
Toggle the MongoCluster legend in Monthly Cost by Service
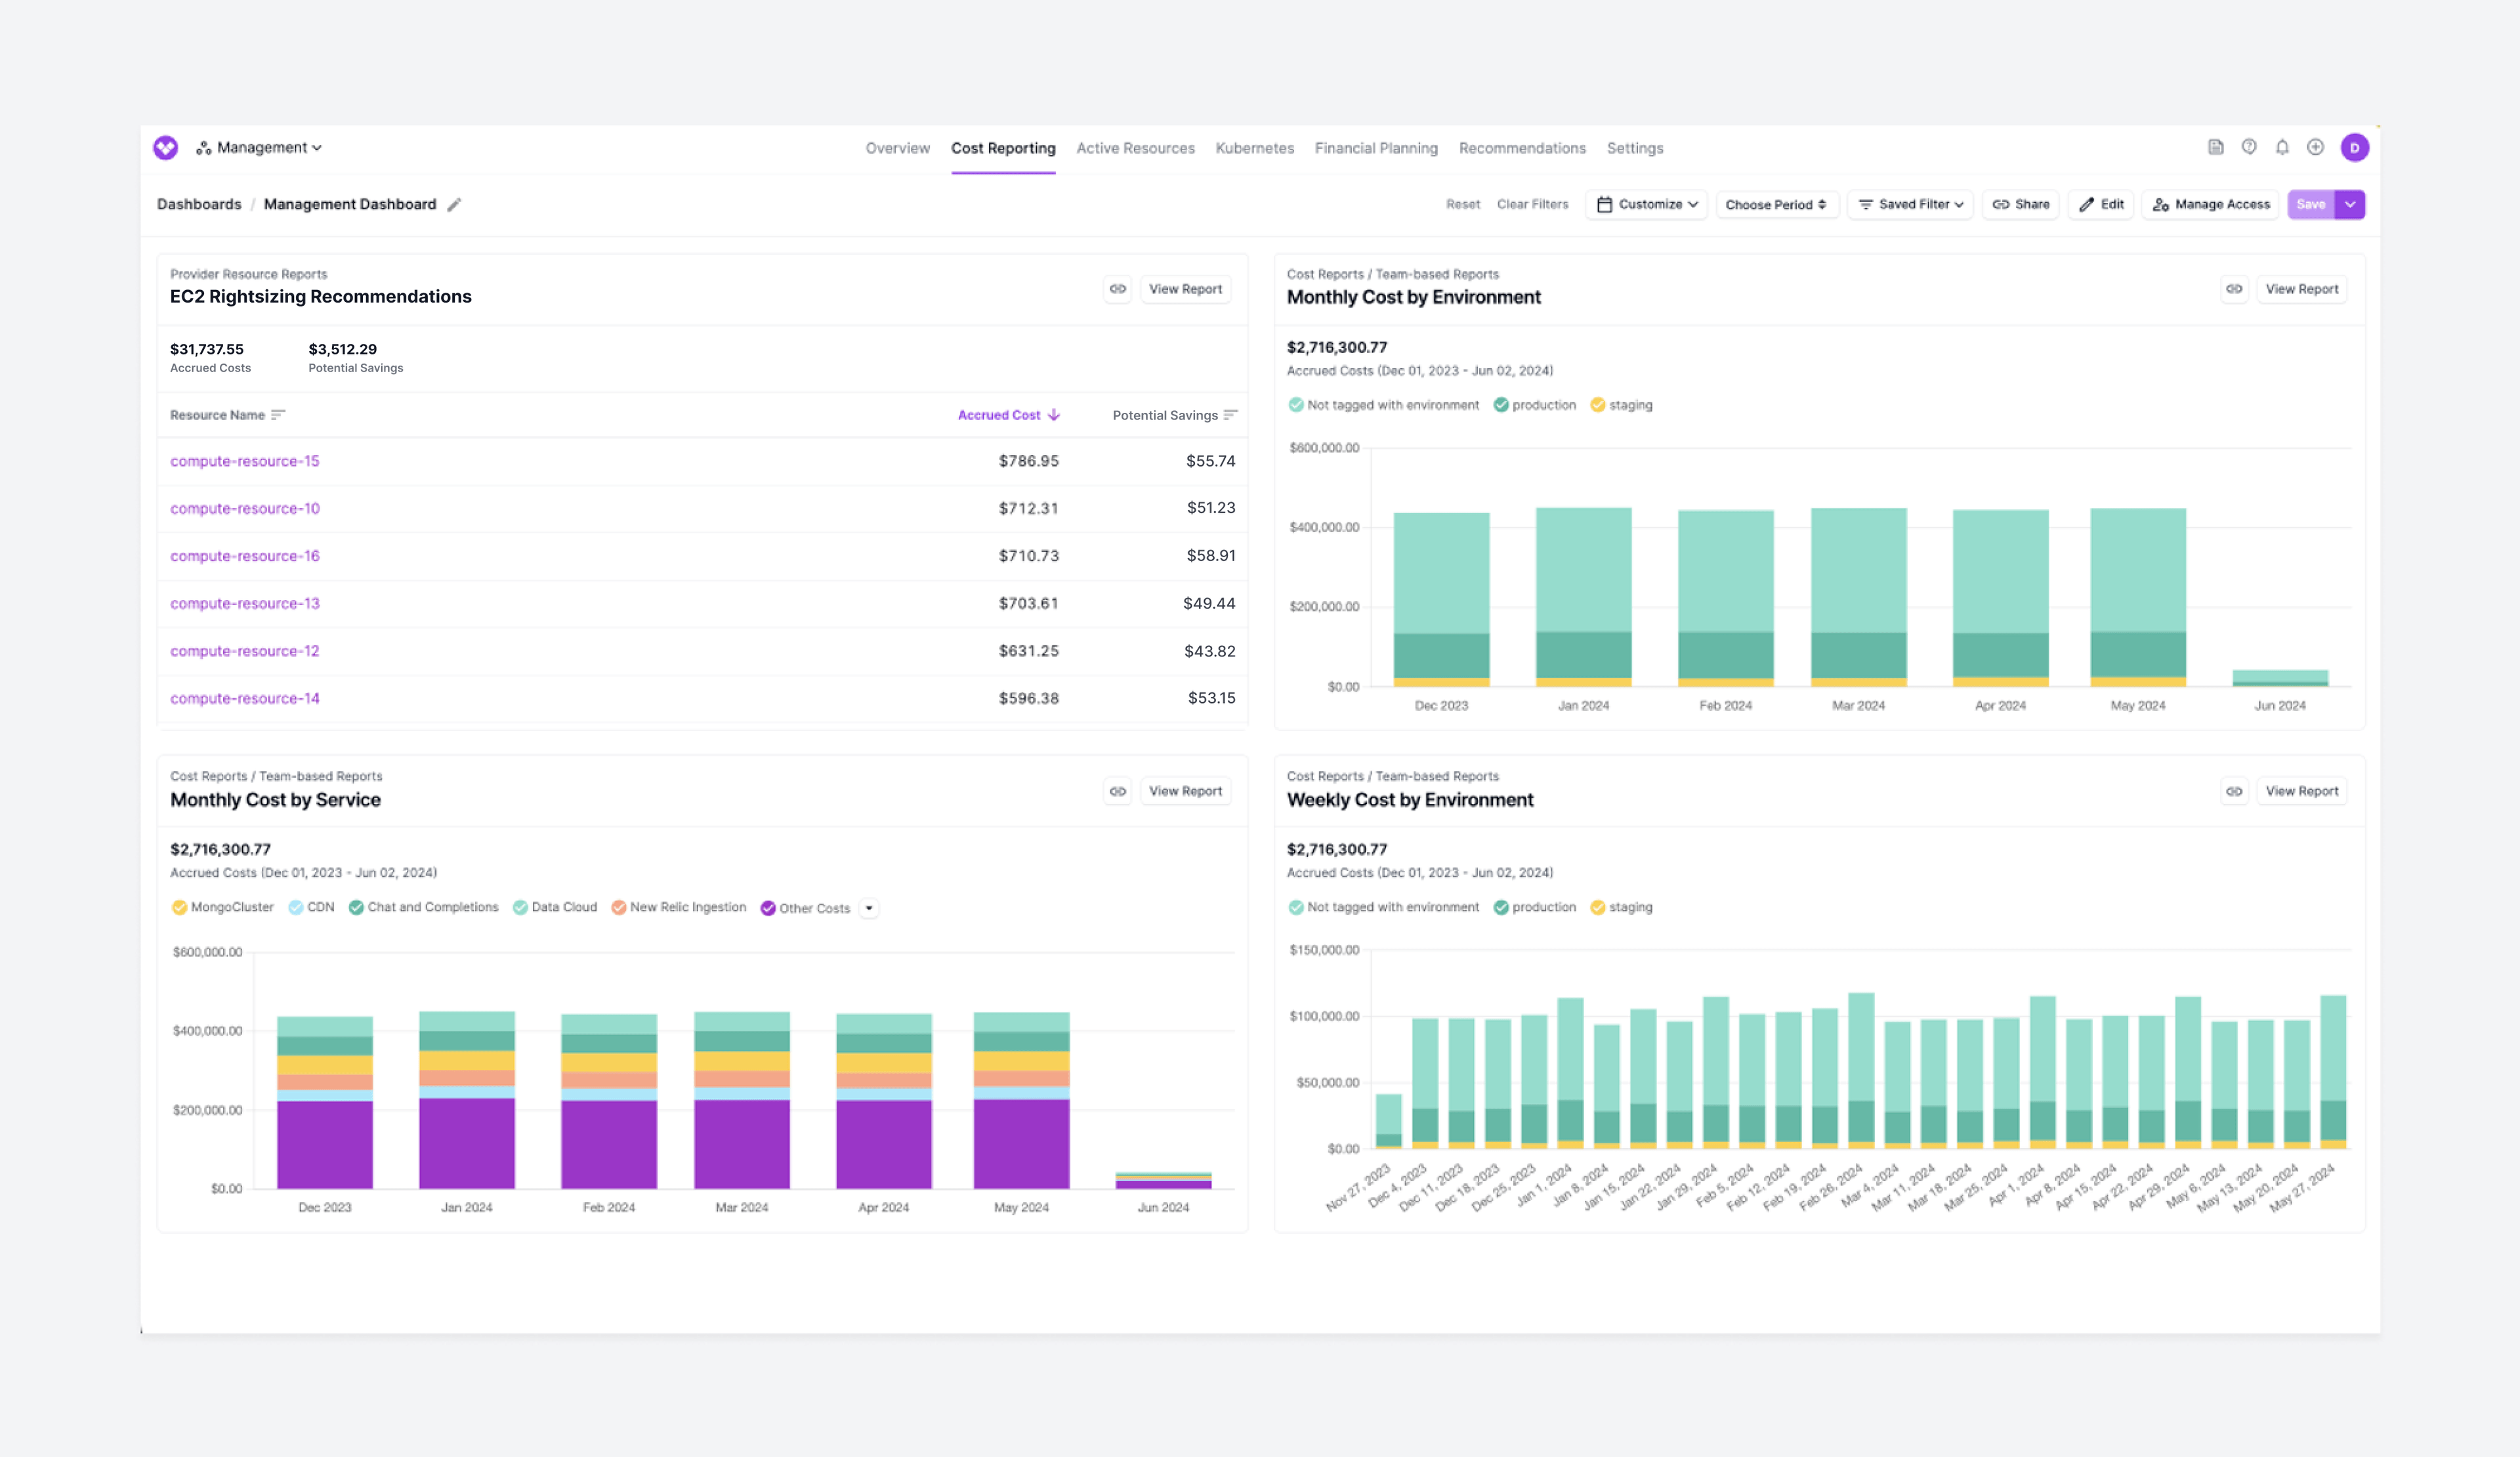222,907
